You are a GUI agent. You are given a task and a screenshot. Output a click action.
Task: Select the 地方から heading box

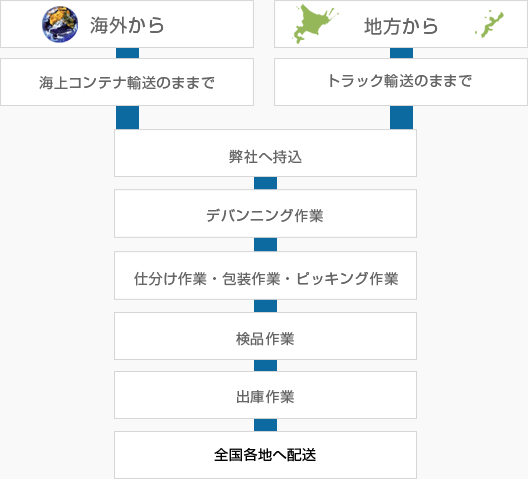click(401, 24)
